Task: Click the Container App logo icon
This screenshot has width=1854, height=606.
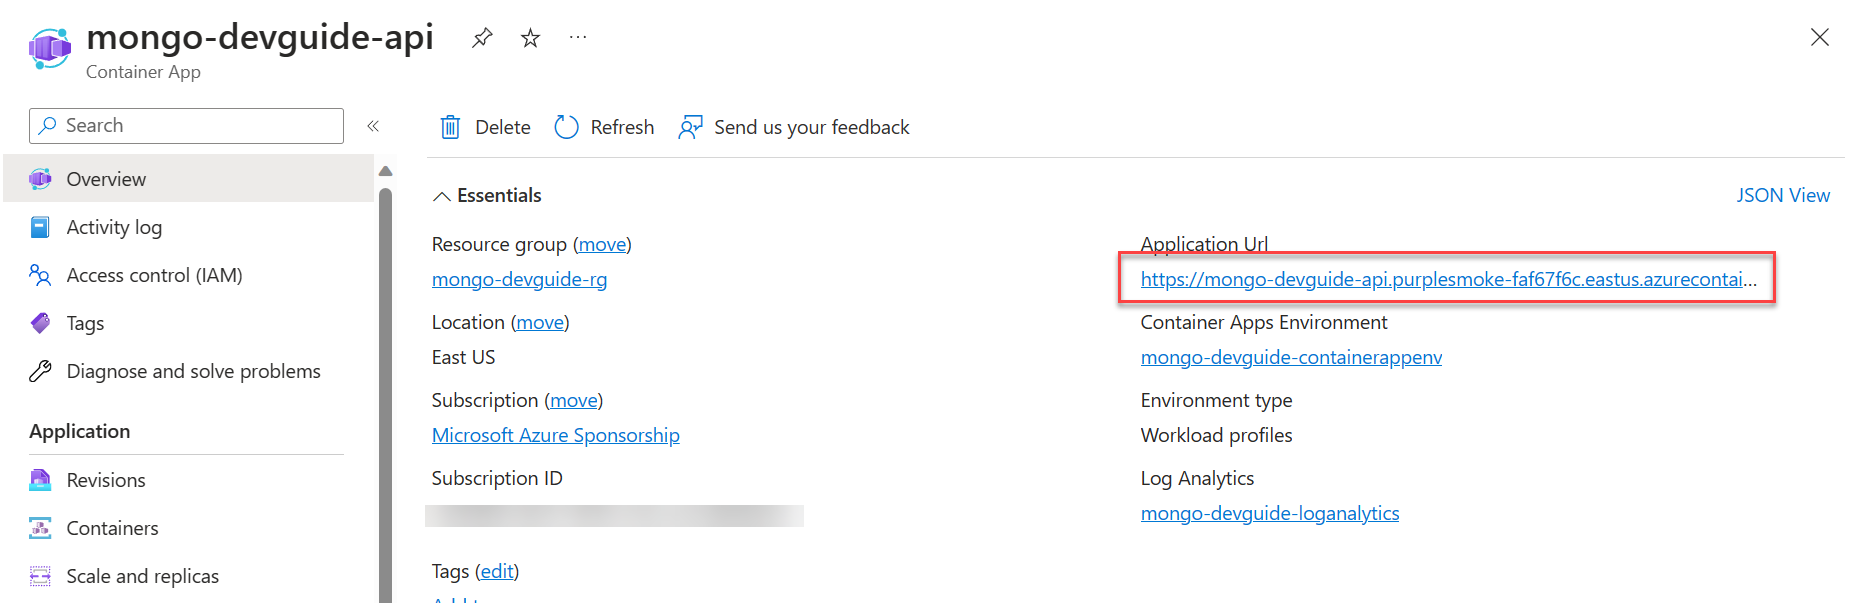Action: (50, 48)
